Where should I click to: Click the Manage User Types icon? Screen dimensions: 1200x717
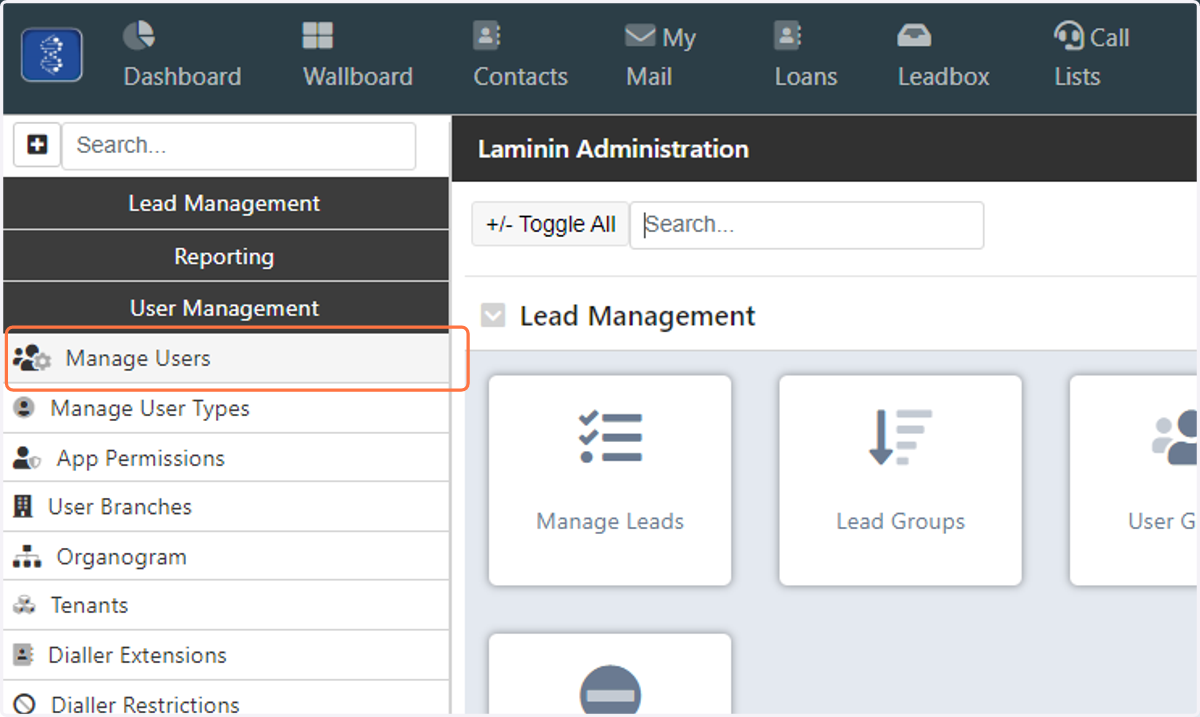[25, 408]
